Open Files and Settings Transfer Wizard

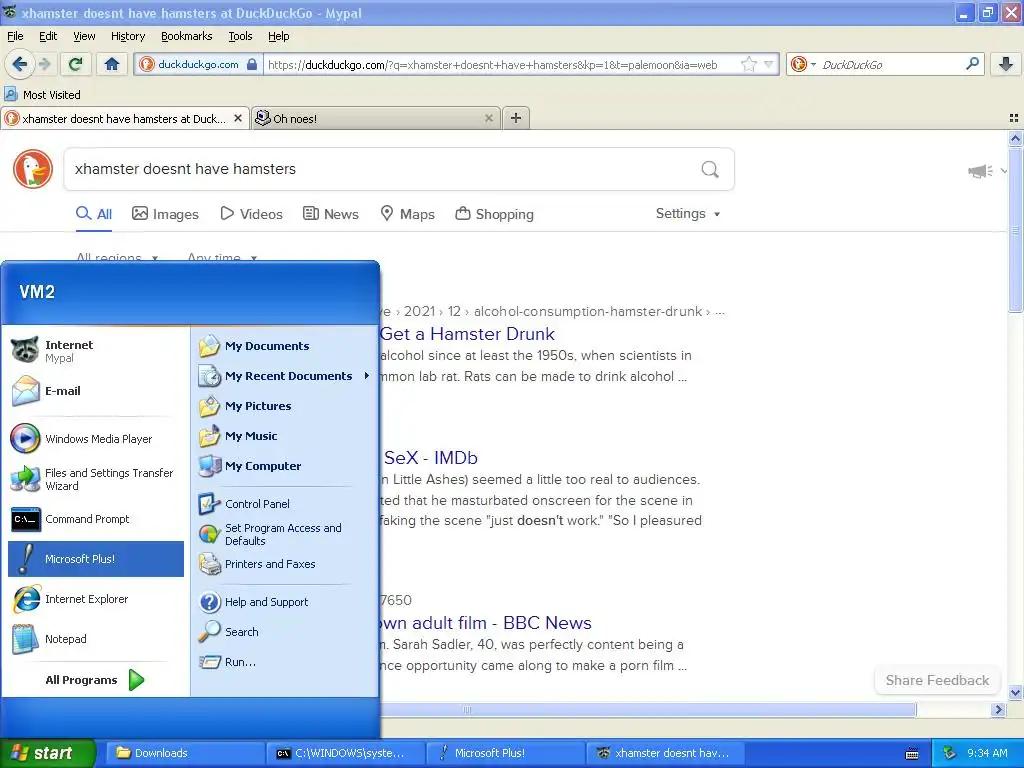click(x=95, y=479)
